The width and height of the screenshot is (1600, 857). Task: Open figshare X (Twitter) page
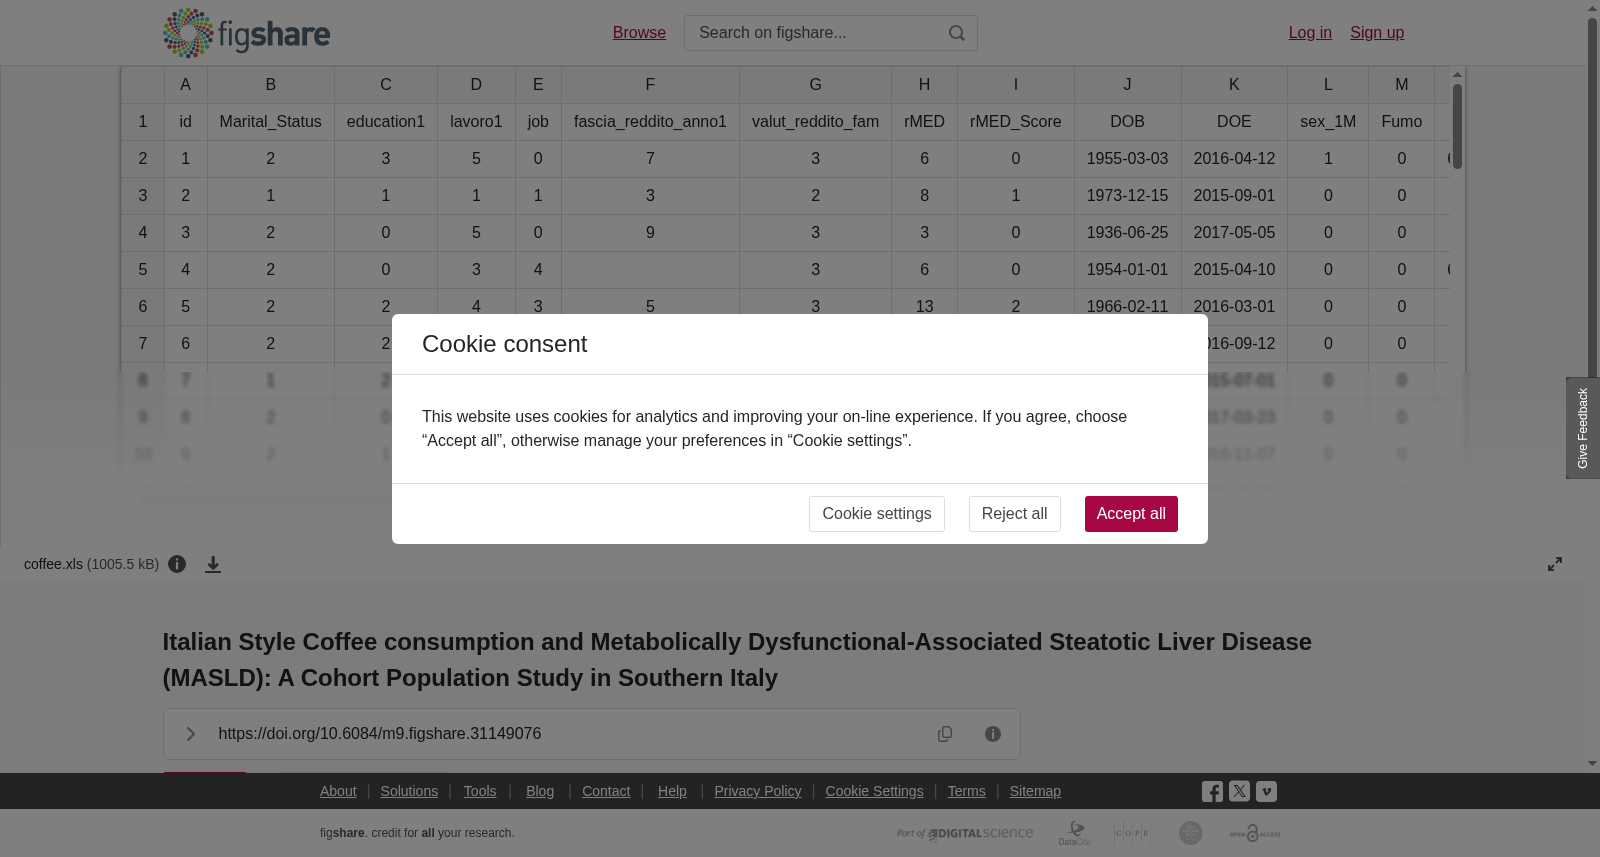[1239, 791]
